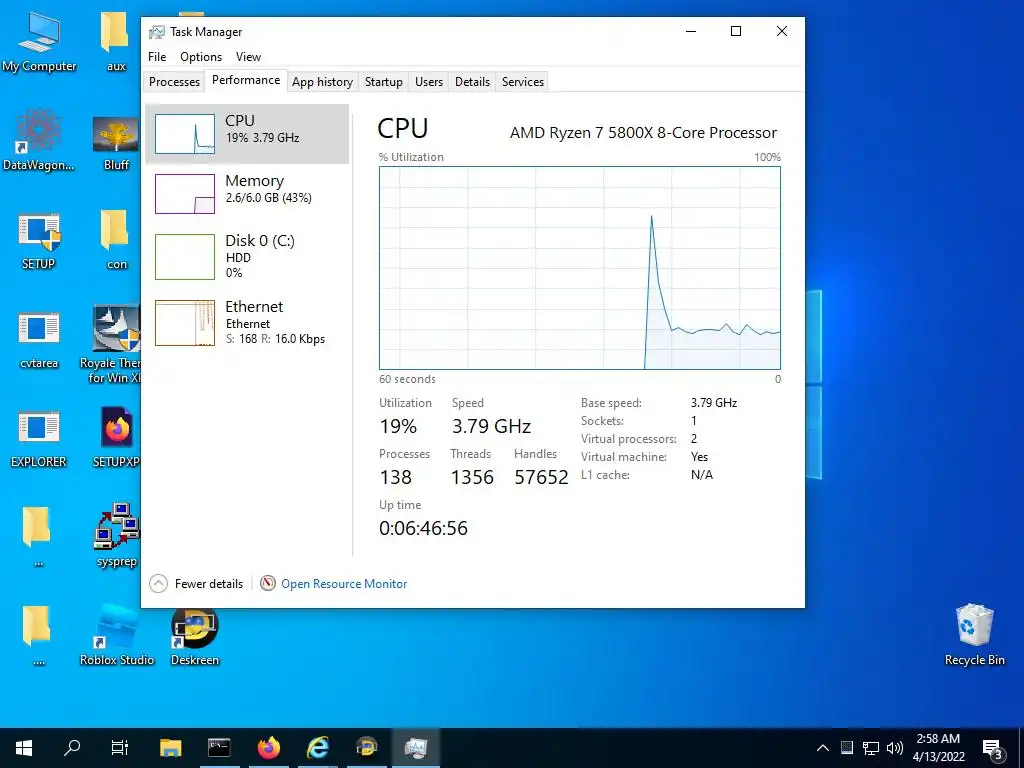
Task: Select the Memory performance entry
Action: (247, 193)
